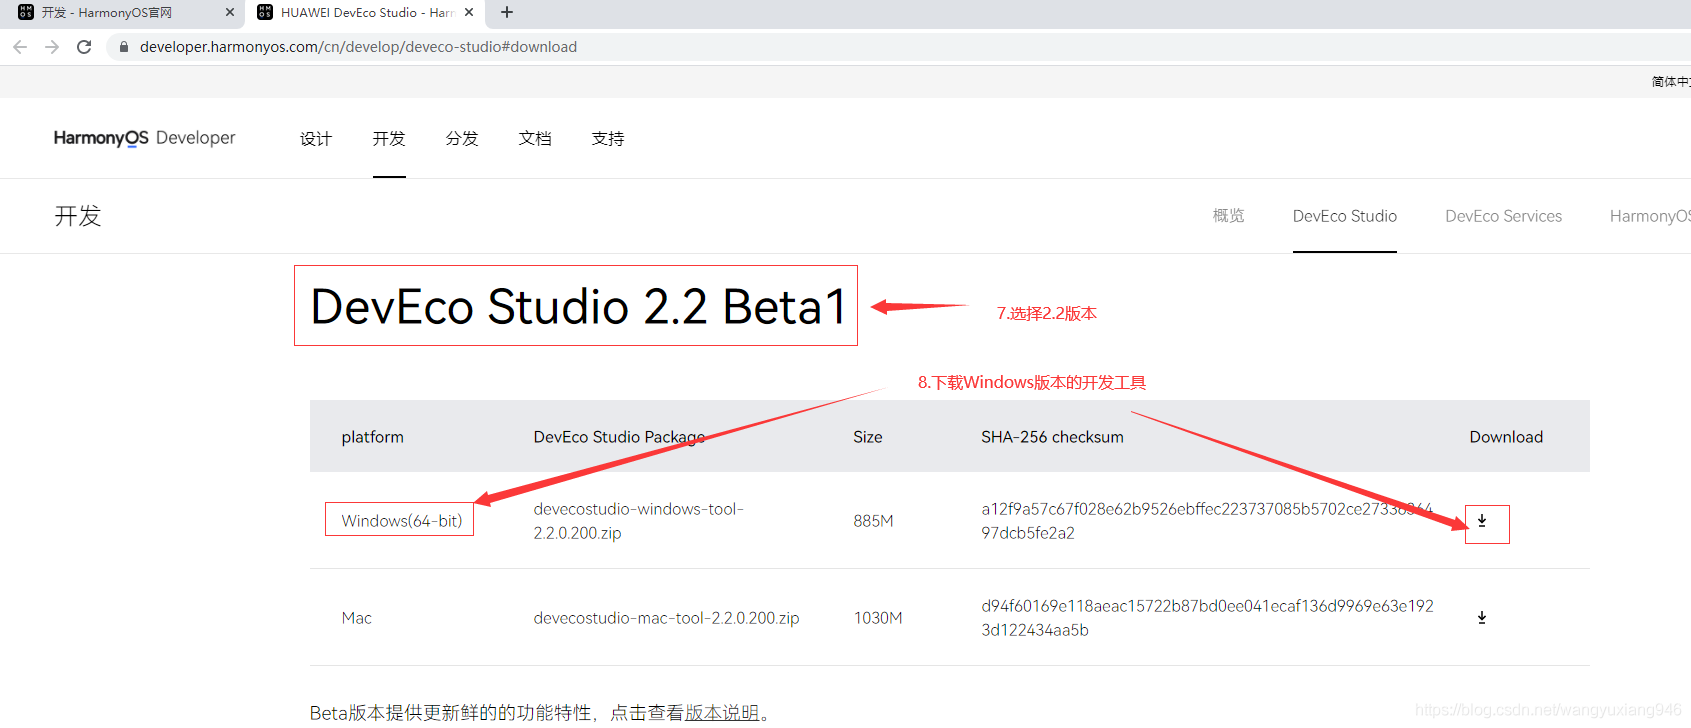Click the SHA-256 checksum column header

[1052, 437]
